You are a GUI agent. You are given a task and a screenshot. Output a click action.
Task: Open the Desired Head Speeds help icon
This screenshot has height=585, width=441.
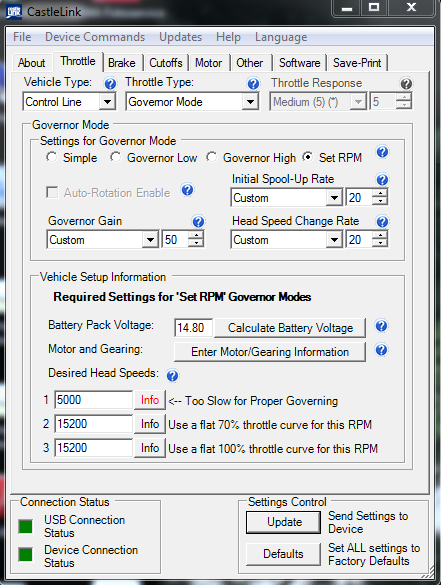click(172, 376)
